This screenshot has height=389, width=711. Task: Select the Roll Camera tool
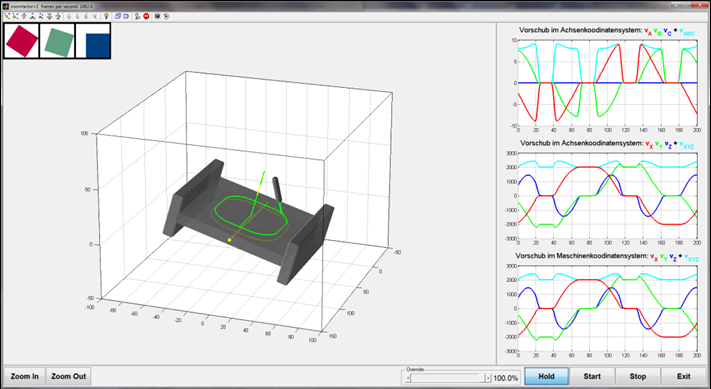[x=58, y=16]
